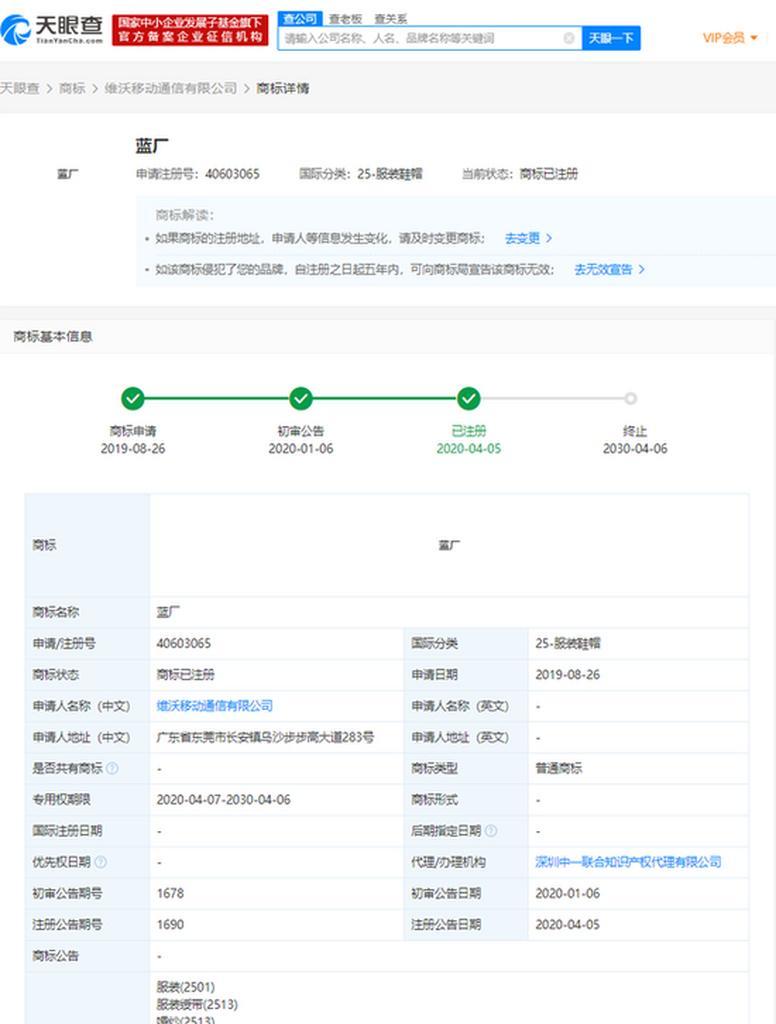The height and width of the screenshot is (1024, 776).
Task: Open 维沃移动通信有限公司 breadcrumb link
Action: (170, 88)
